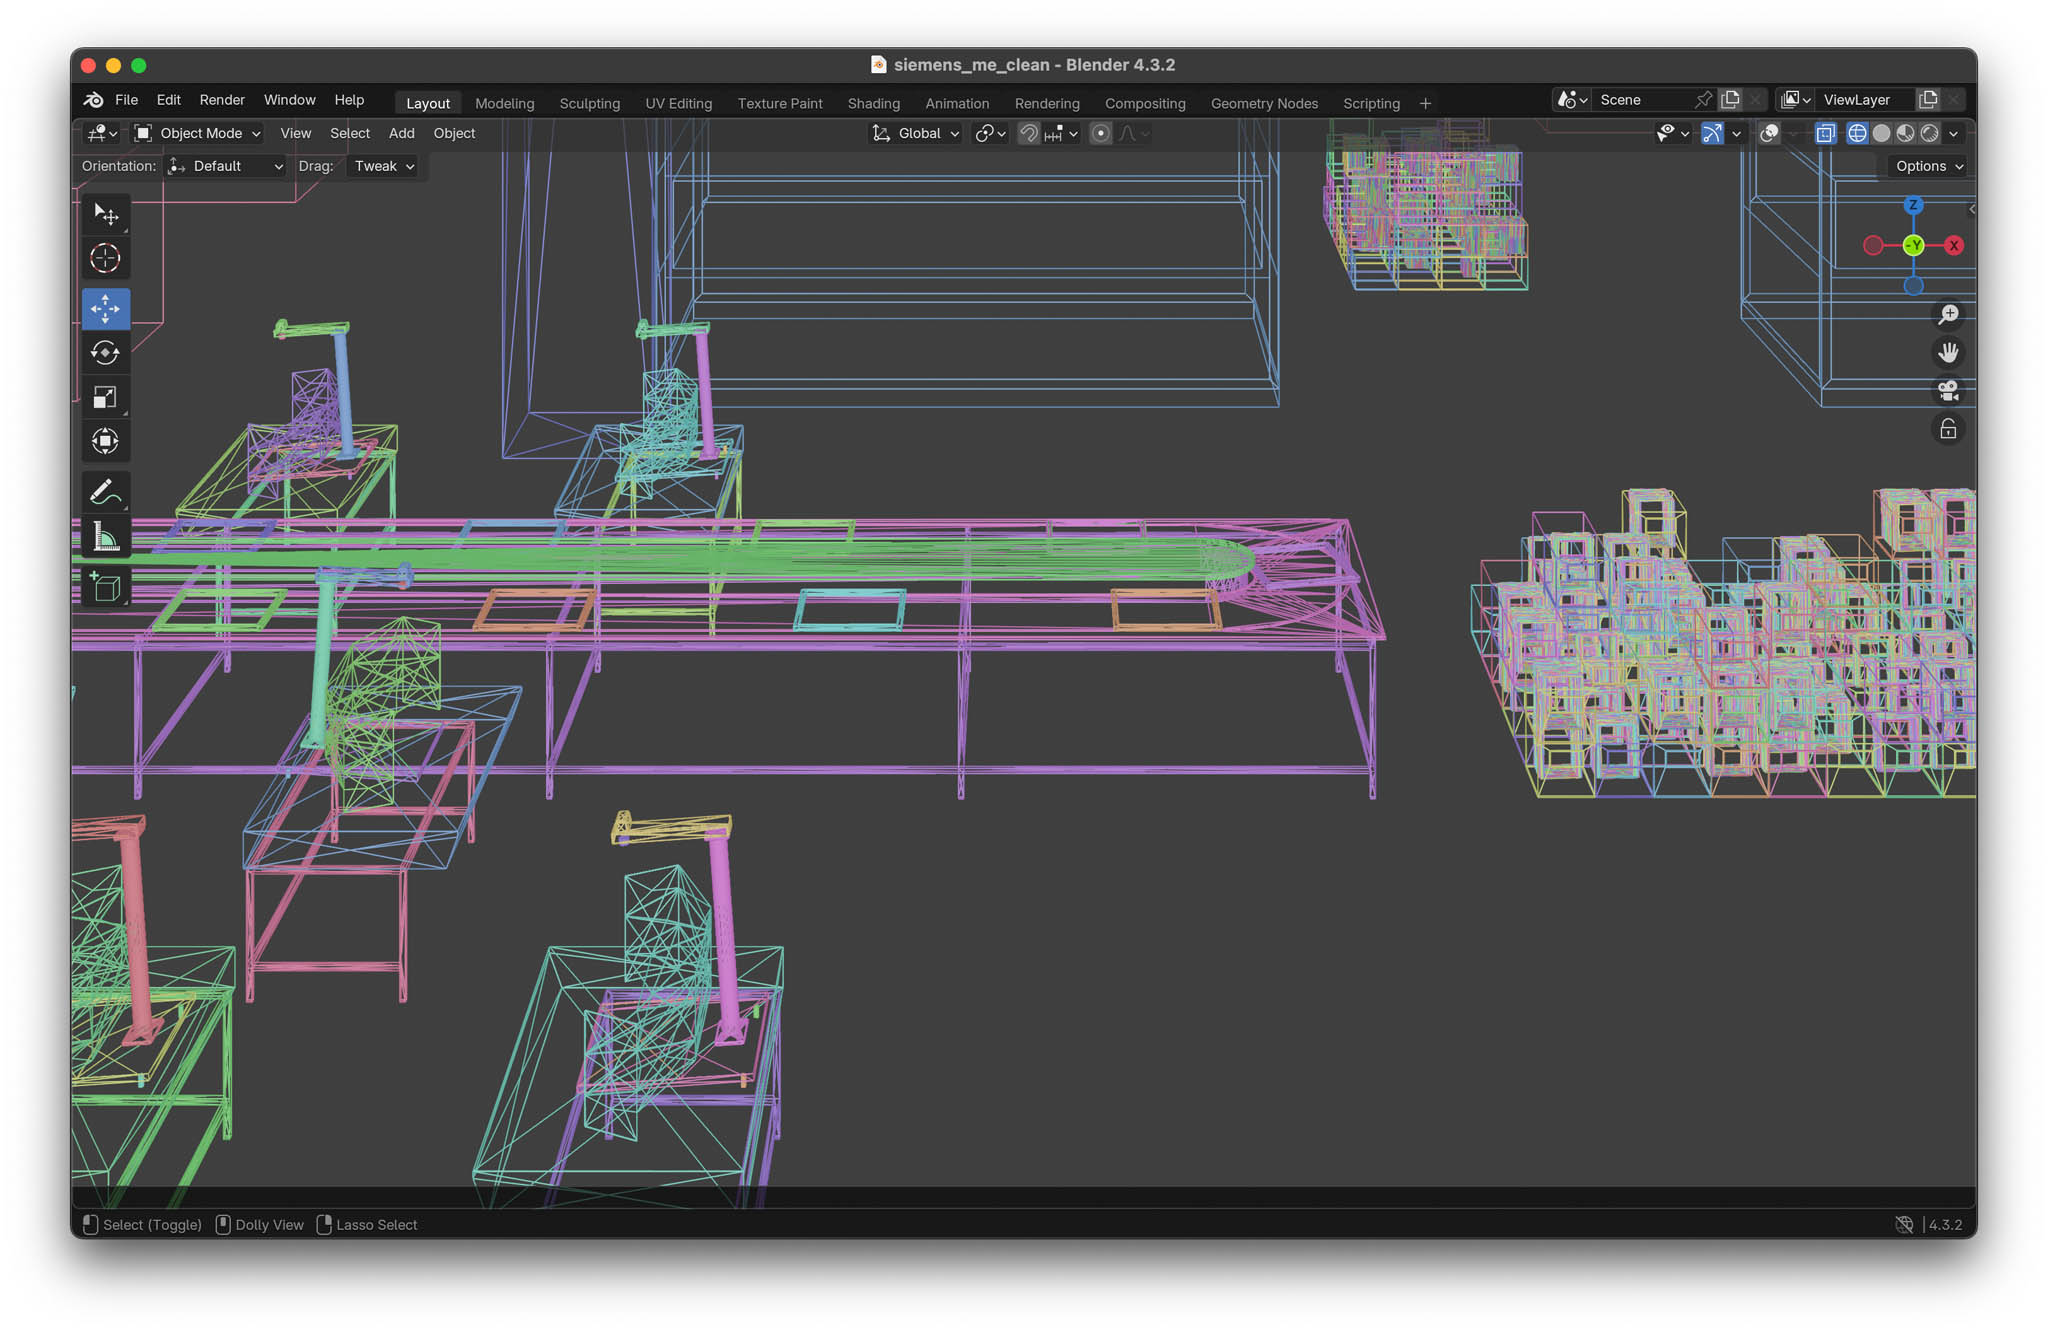Viewport: 2048px width, 1332px height.
Task: Switch to the Shading workspace tab
Action: point(873,103)
